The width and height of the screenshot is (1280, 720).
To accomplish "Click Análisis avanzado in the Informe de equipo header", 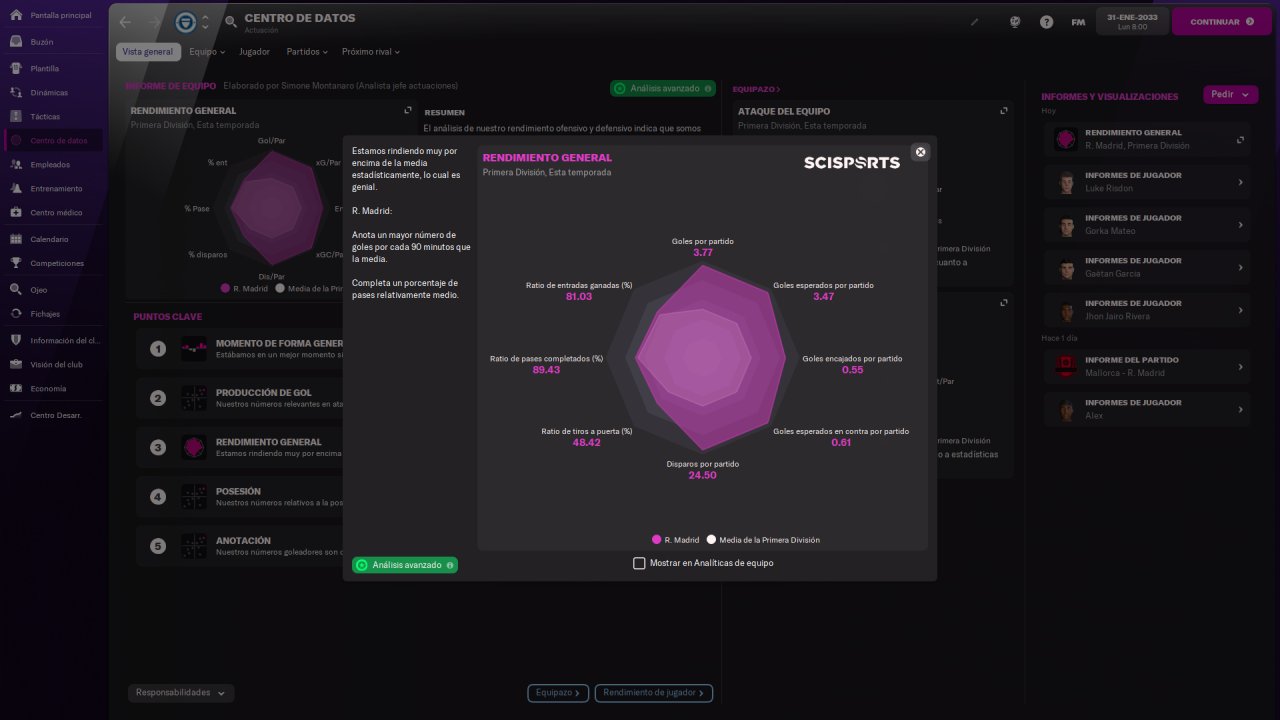I will tap(663, 88).
